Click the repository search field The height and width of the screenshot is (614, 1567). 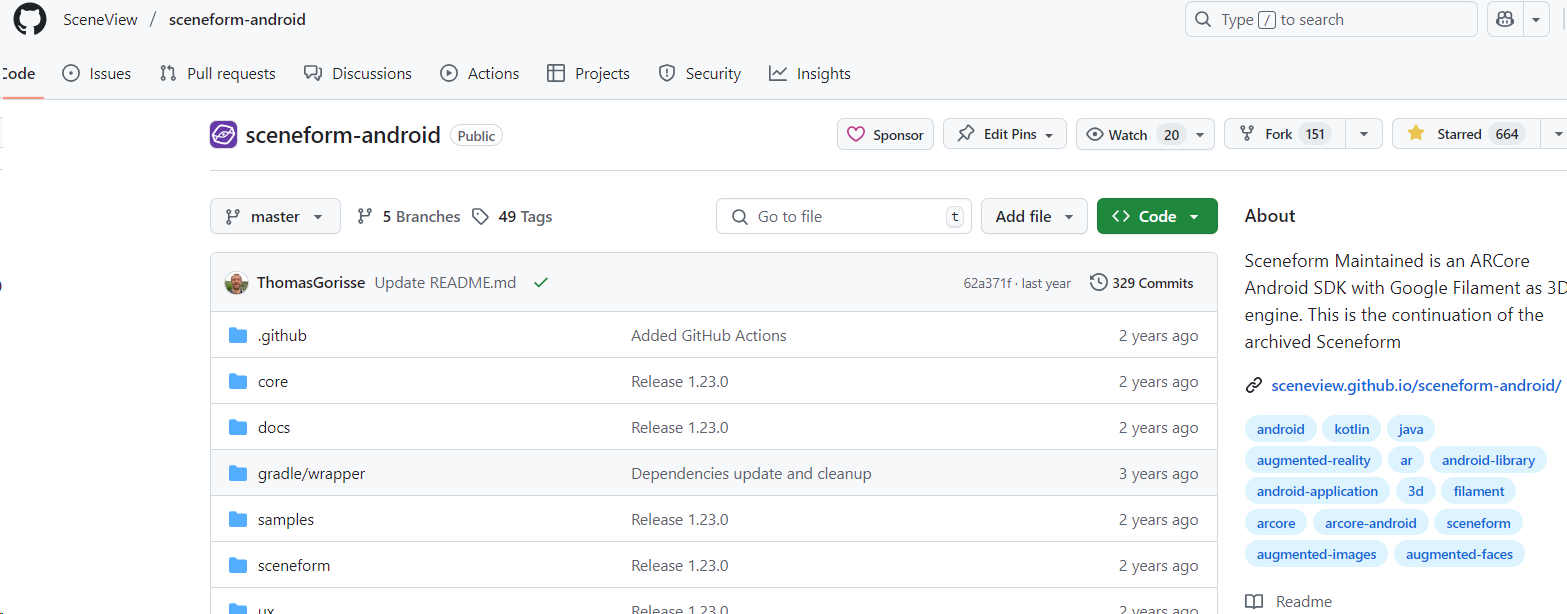tap(1331, 19)
